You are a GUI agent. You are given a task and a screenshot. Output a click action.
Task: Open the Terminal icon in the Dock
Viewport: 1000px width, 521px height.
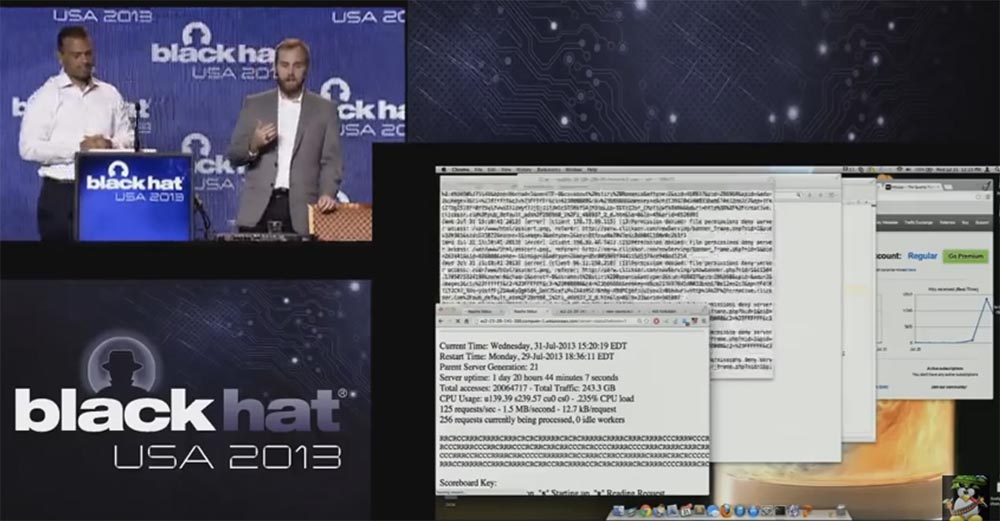coord(780,511)
